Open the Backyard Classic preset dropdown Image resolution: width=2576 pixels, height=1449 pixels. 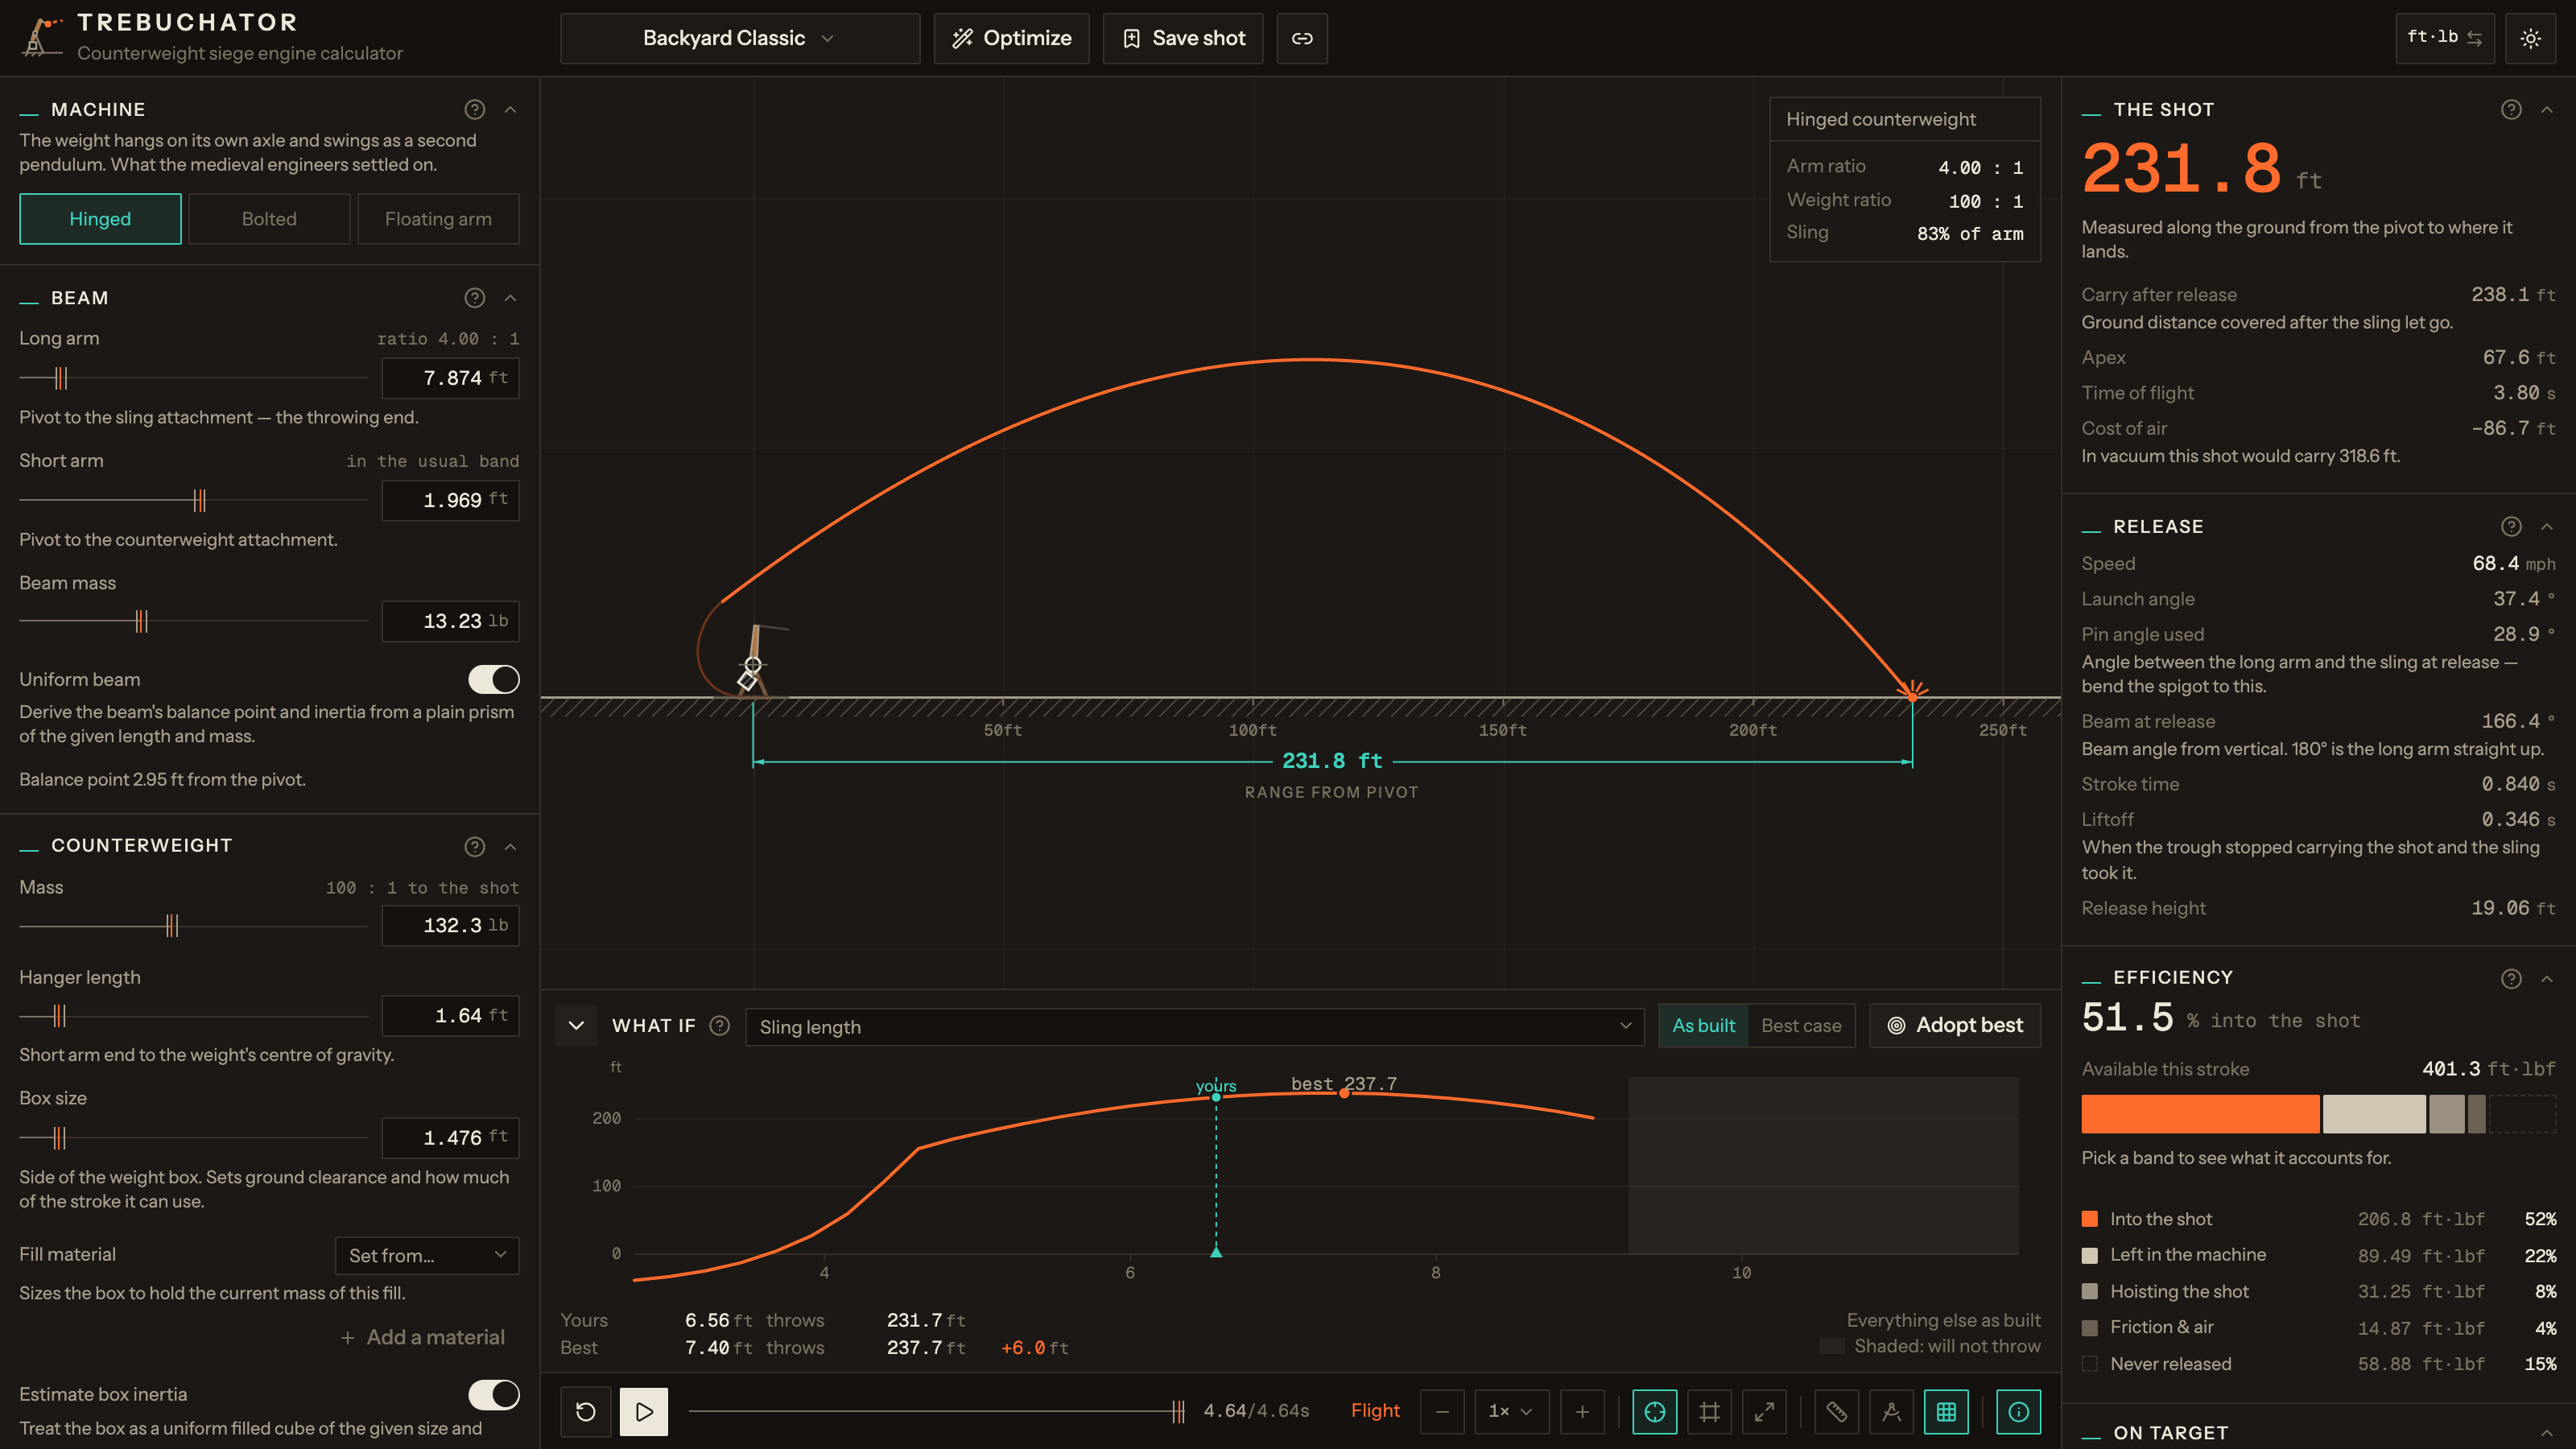[740, 38]
